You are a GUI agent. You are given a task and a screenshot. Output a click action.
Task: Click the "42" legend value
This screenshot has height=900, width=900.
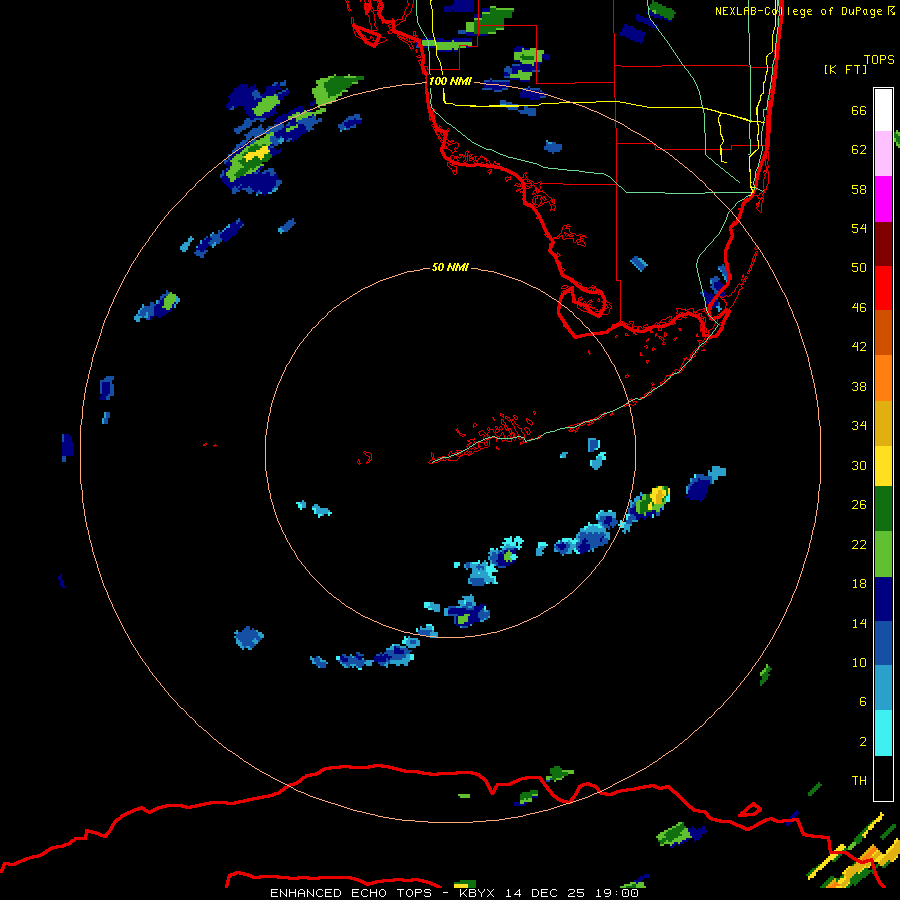[859, 347]
